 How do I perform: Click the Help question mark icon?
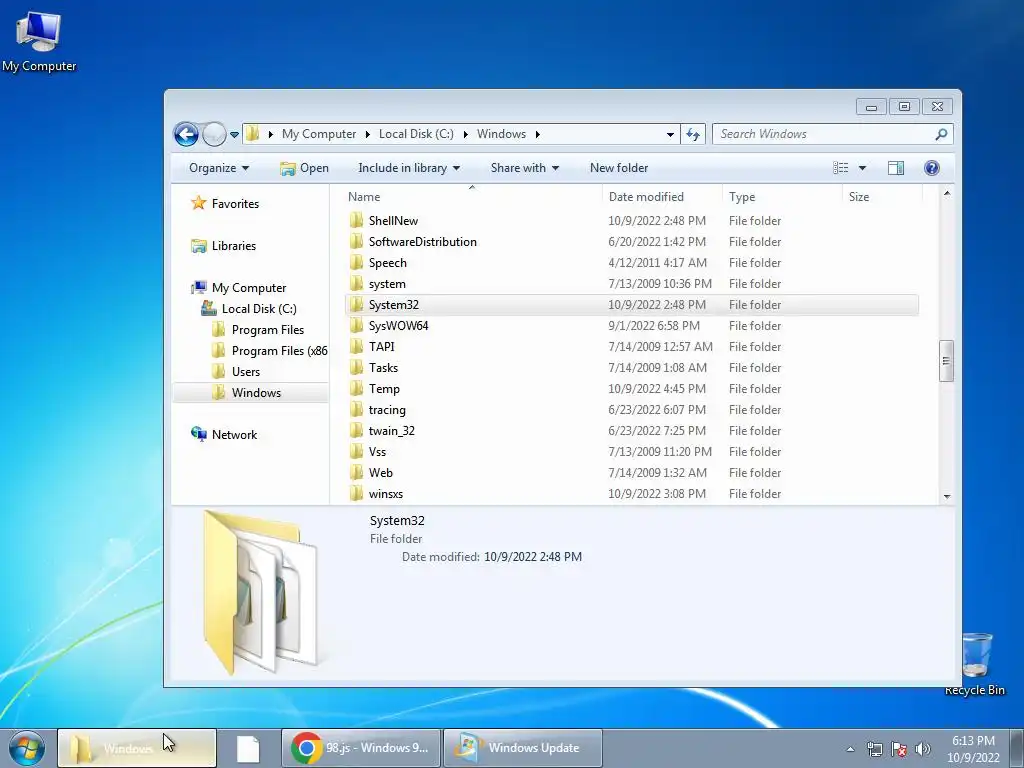click(932, 168)
